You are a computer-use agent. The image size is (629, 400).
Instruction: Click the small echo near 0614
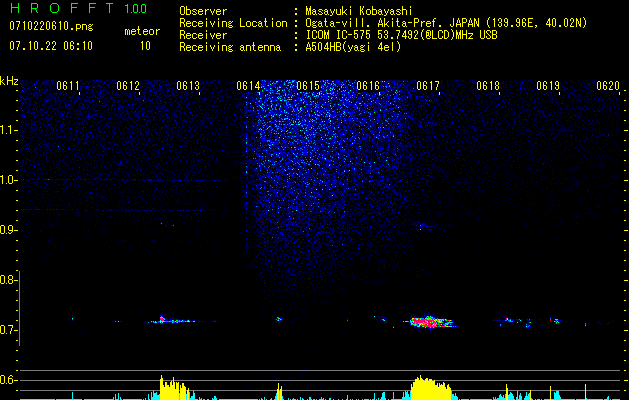pos(278,319)
